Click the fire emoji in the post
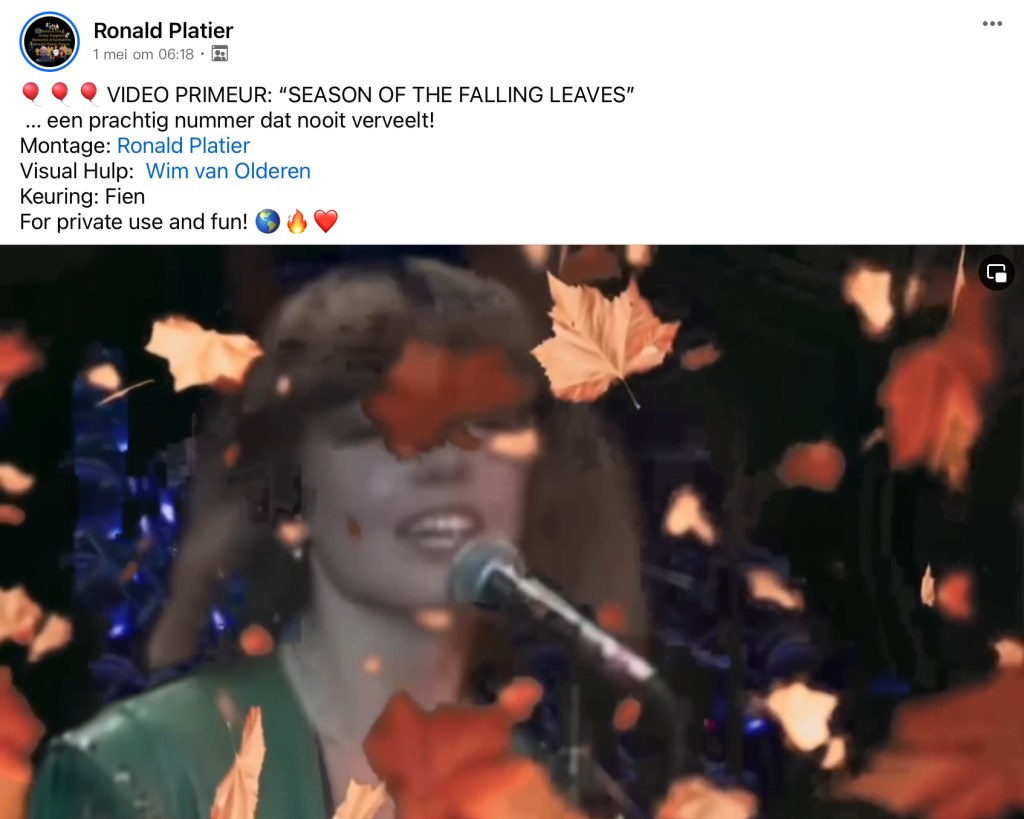1024x819 pixels. (296, 221)
